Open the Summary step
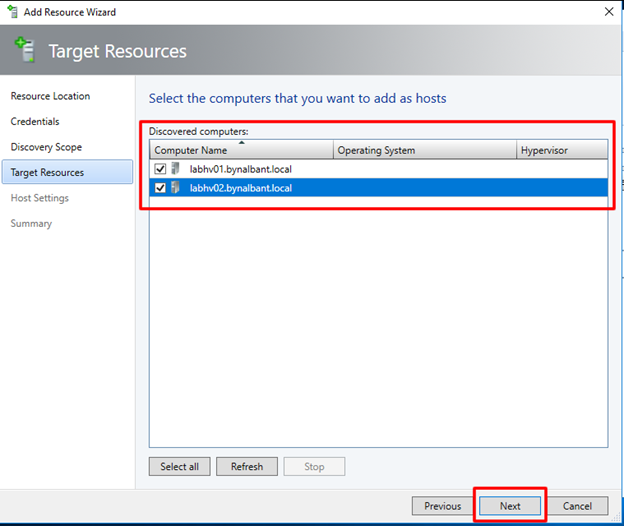 coord(31,223)
